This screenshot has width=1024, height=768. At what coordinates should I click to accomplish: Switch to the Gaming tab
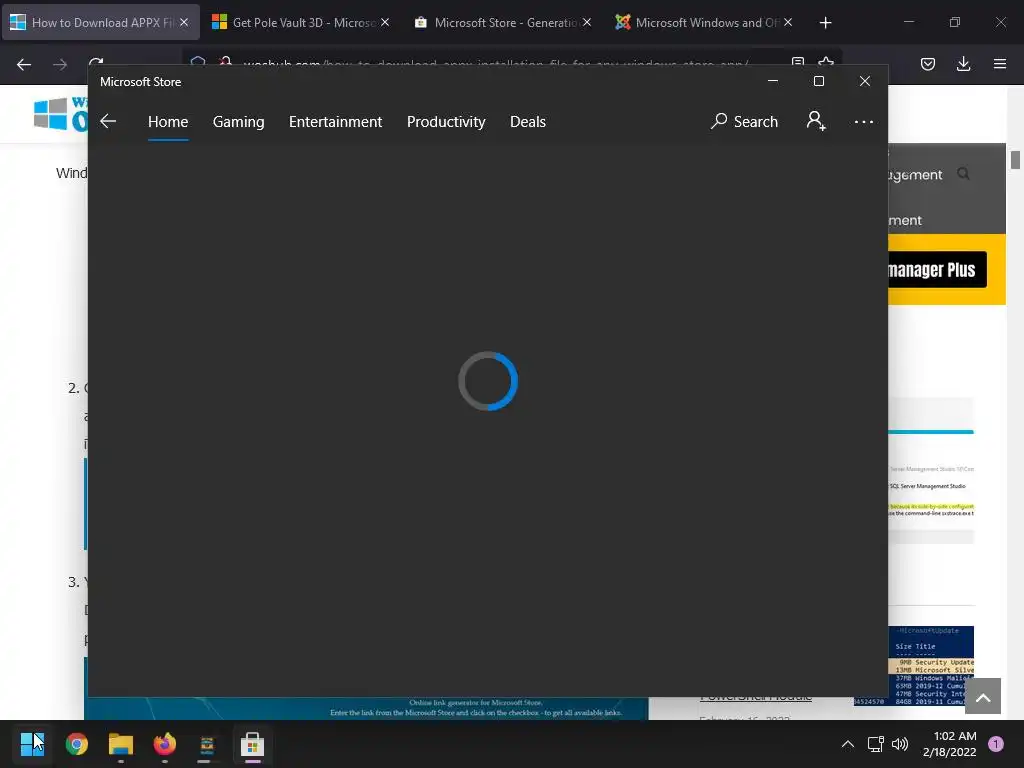[238, 121]
